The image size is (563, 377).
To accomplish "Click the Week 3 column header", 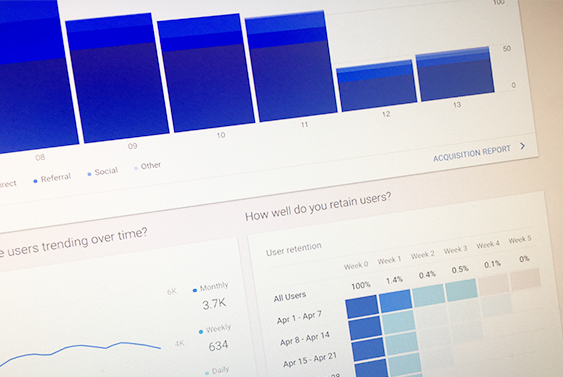I will [x=456, y=250].
